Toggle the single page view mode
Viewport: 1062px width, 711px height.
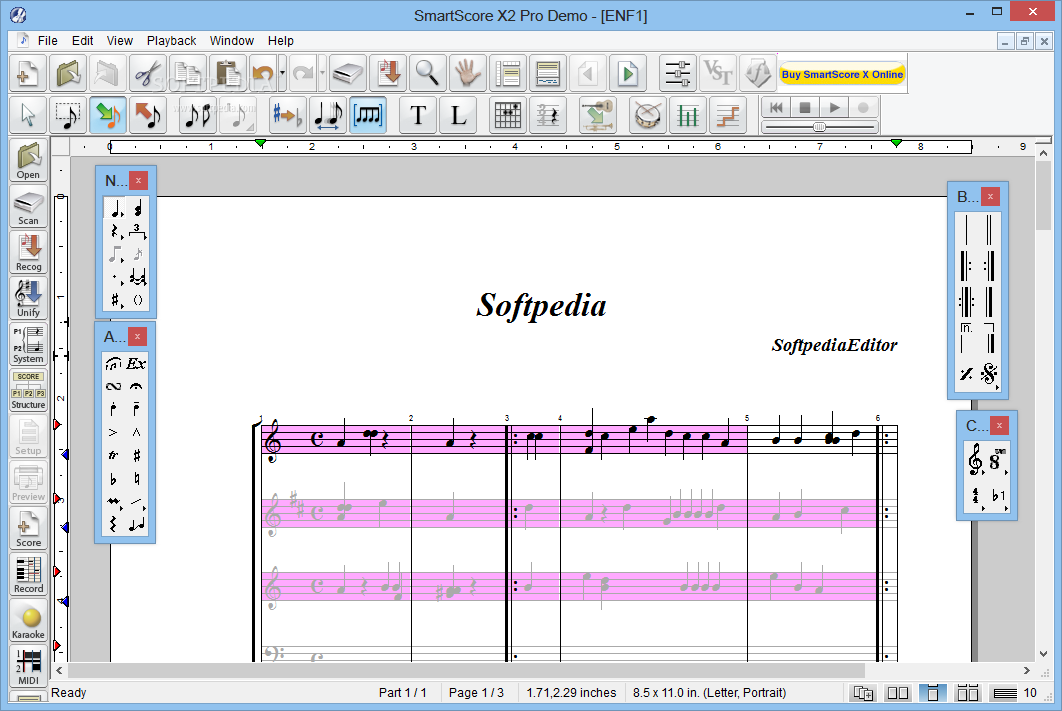[x=933, y=693]
